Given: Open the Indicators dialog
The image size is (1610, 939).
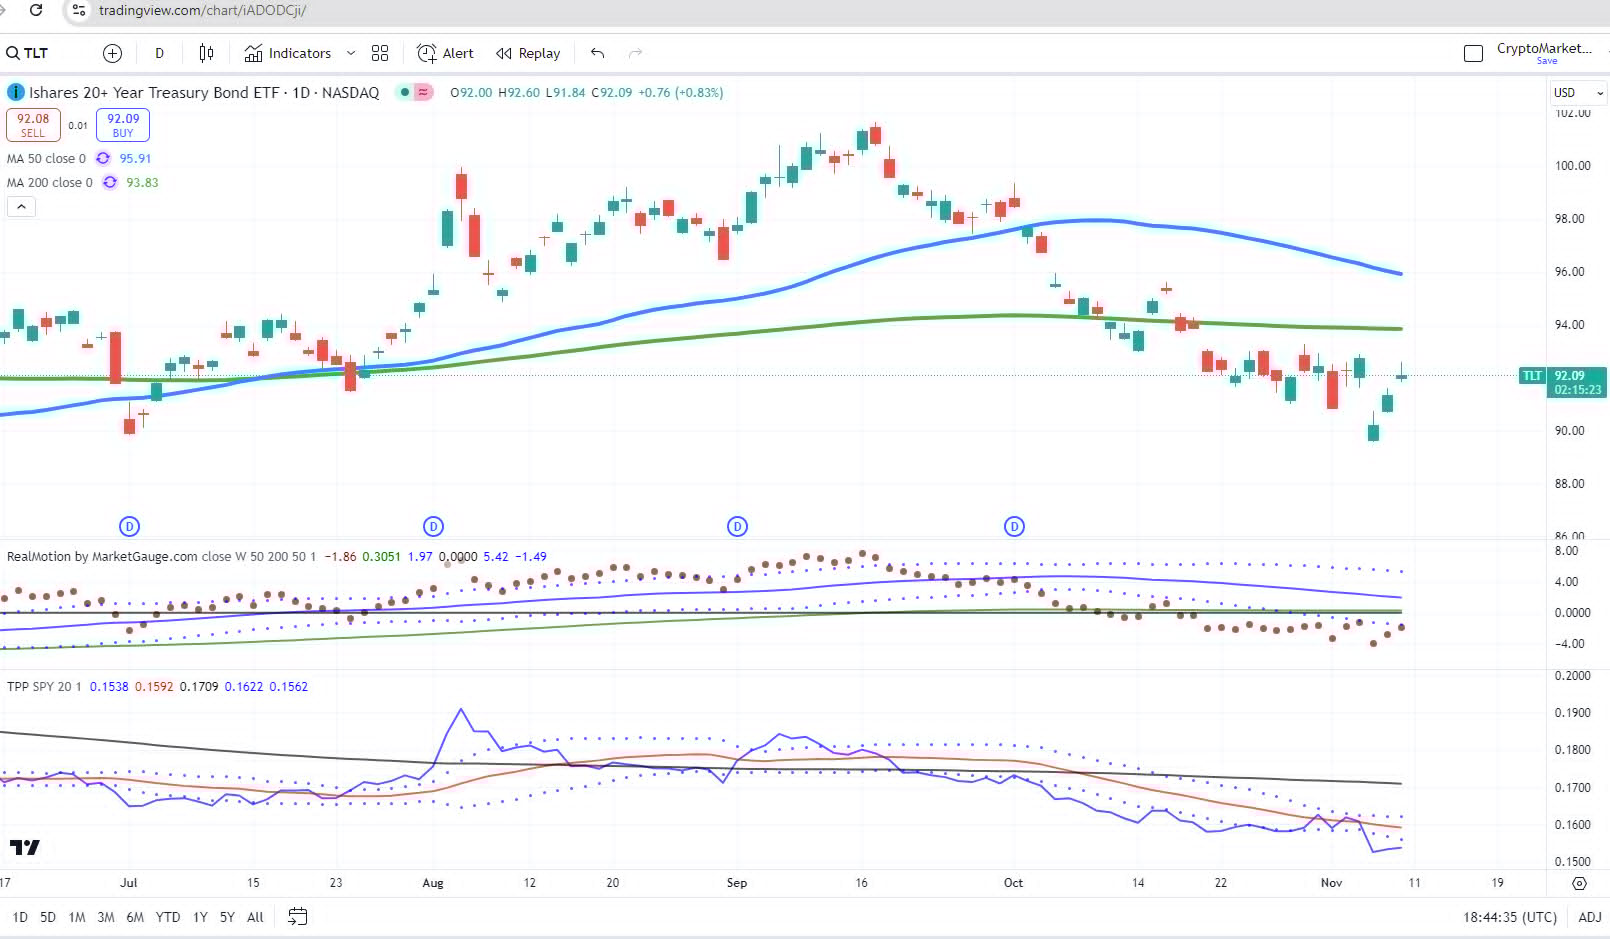Looking at the screenshot, I should pos(288,53).
